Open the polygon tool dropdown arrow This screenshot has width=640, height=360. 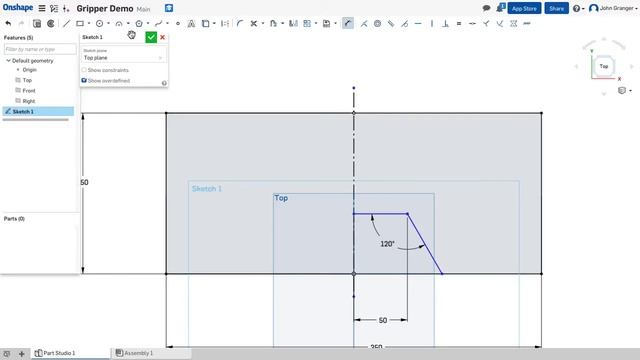pos(148,24)
